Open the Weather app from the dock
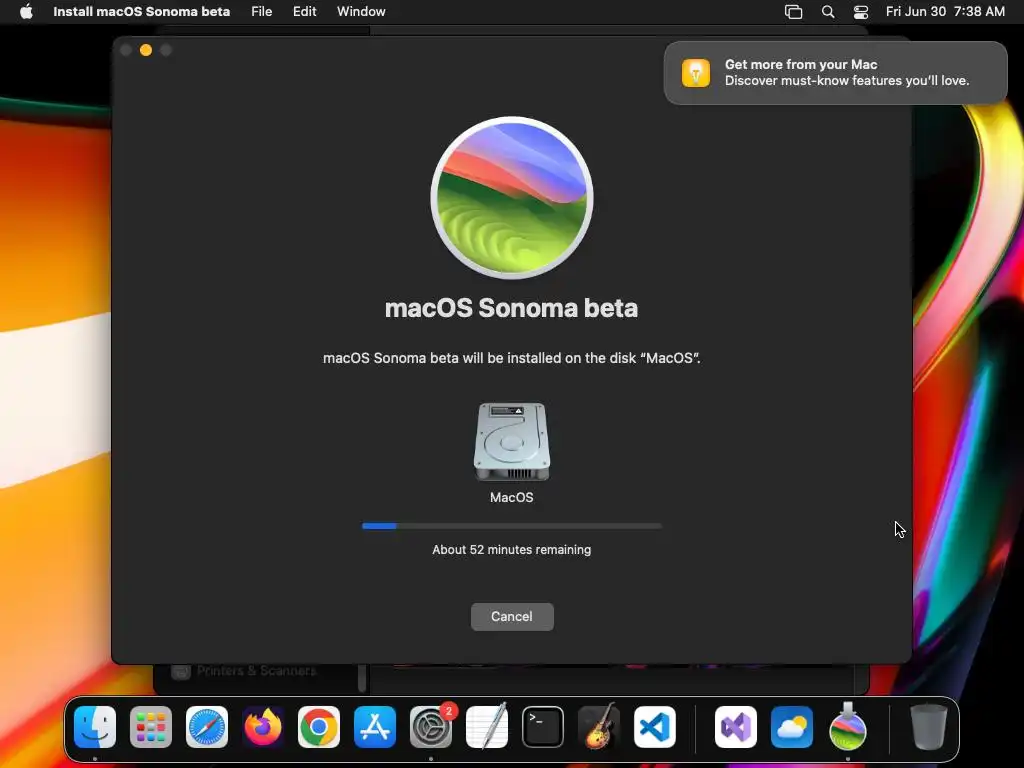The width and height of the screenshot is (1024, 768). [792, 727]
